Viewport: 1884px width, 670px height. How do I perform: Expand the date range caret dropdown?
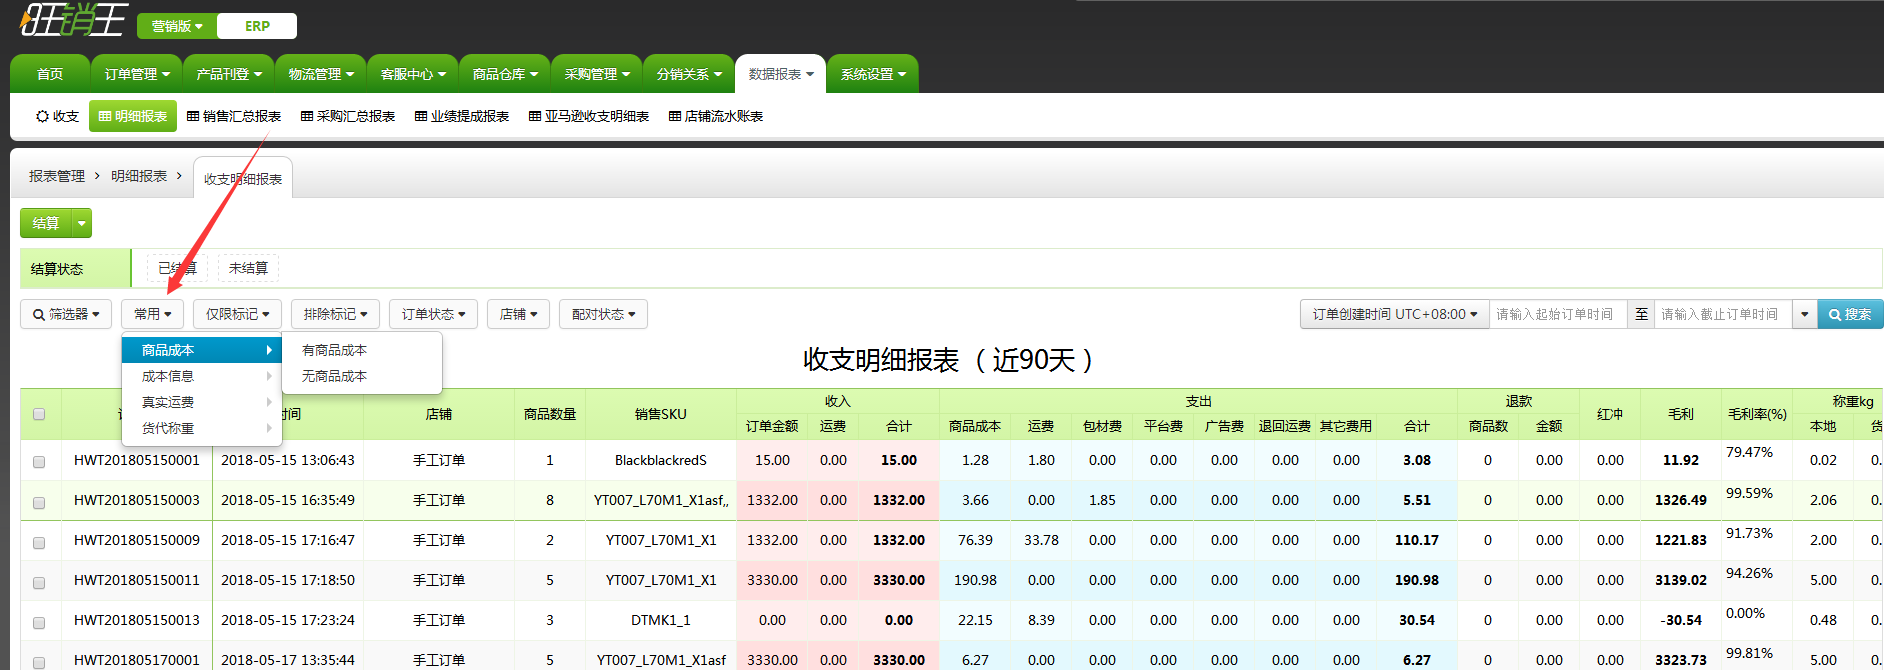coord(1804,314)
